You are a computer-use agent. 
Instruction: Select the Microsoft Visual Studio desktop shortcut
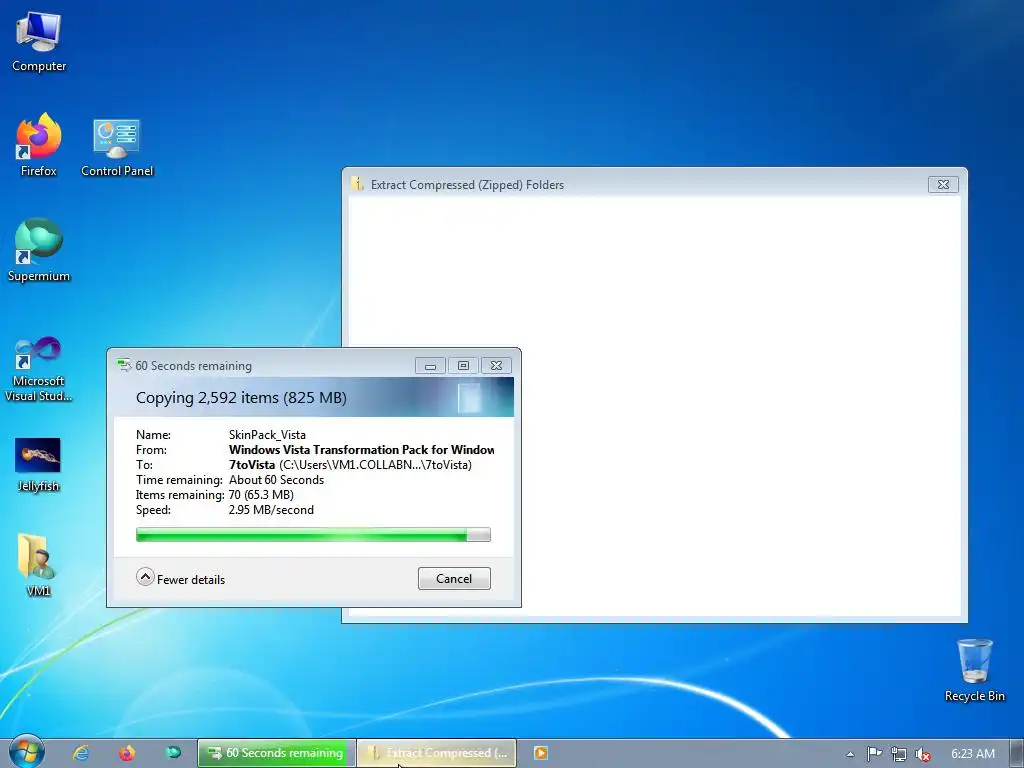[x=39, y=369]
